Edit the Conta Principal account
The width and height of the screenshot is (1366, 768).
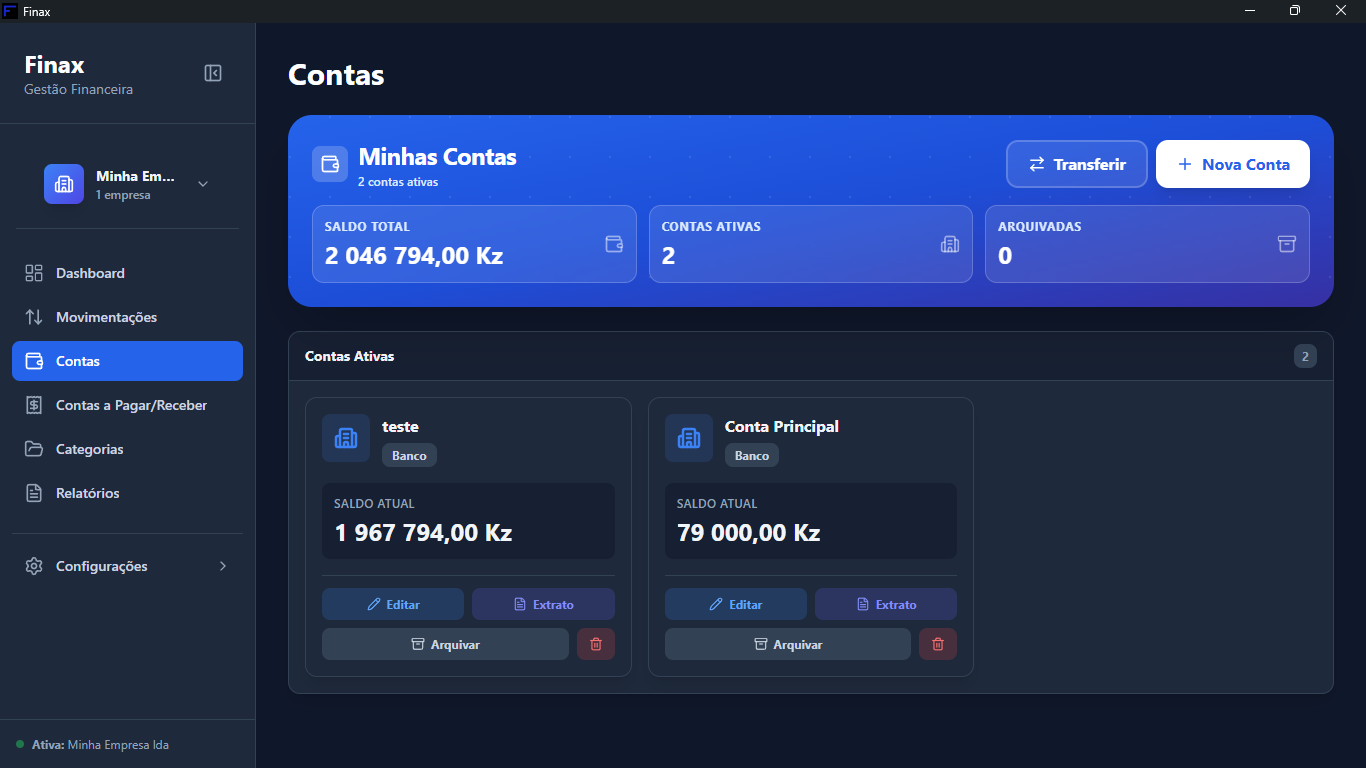click(x=736, y=604)
